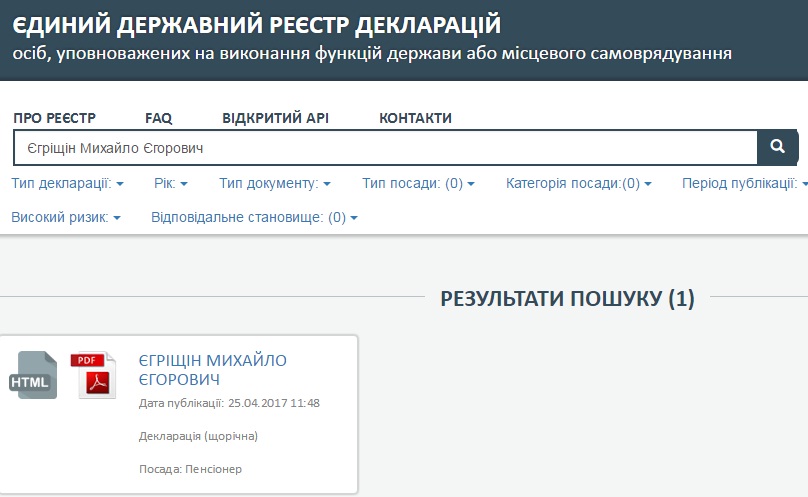Open the Рік filter dropdown
The image size is (808, 497).
[171, 184]
